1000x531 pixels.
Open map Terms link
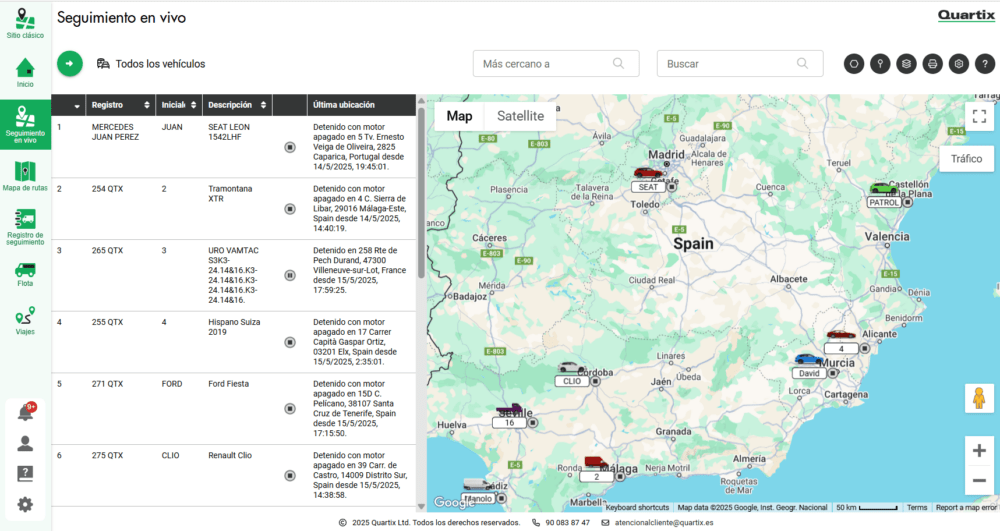917,507
